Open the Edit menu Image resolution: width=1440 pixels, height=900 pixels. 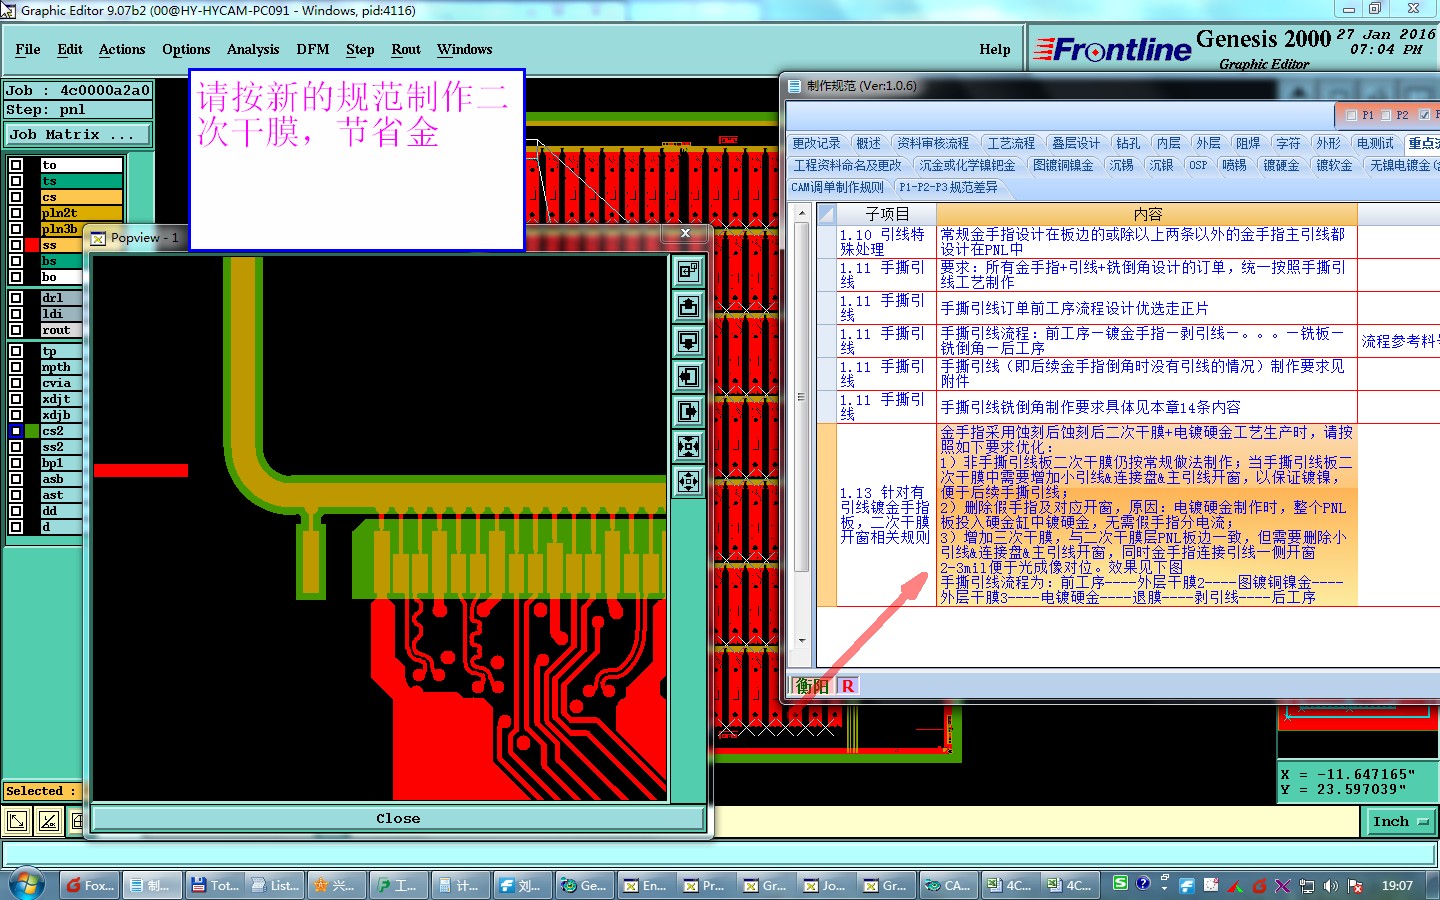click(70, 49)
